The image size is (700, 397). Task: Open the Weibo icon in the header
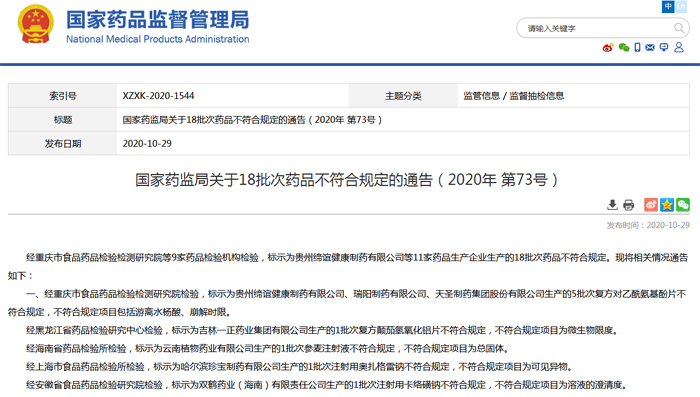click(608, 47)
